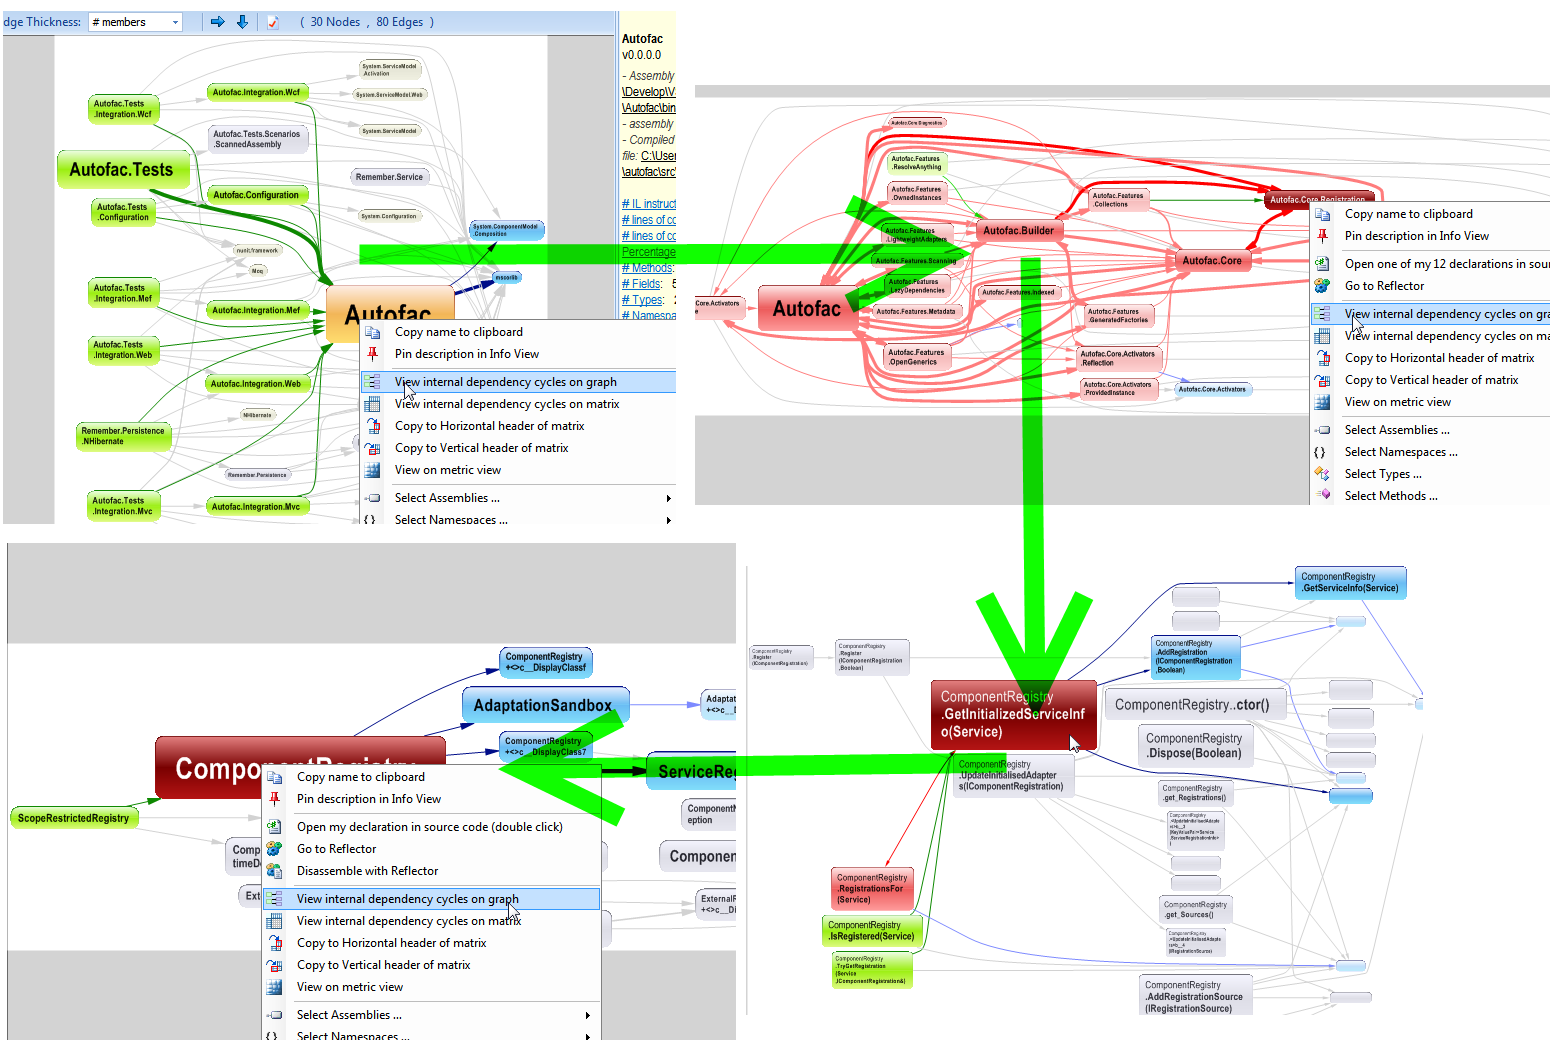Click Copy name icon in Autofac assembly menu

373,332
